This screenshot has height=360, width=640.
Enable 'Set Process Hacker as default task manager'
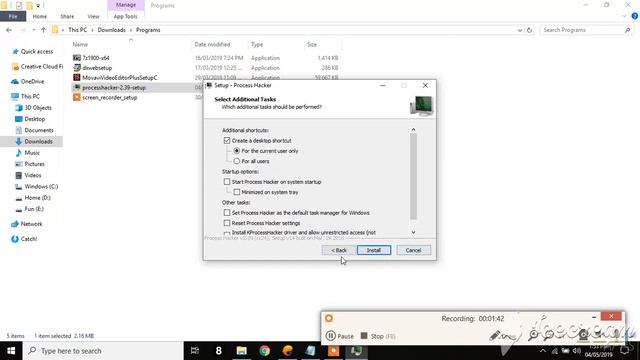tap(227, 213)
